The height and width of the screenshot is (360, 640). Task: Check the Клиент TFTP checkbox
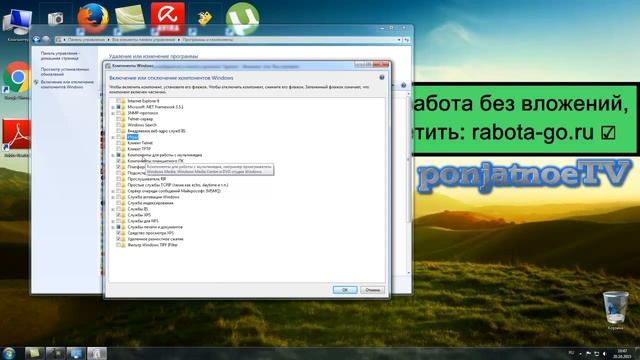(118, 149)
